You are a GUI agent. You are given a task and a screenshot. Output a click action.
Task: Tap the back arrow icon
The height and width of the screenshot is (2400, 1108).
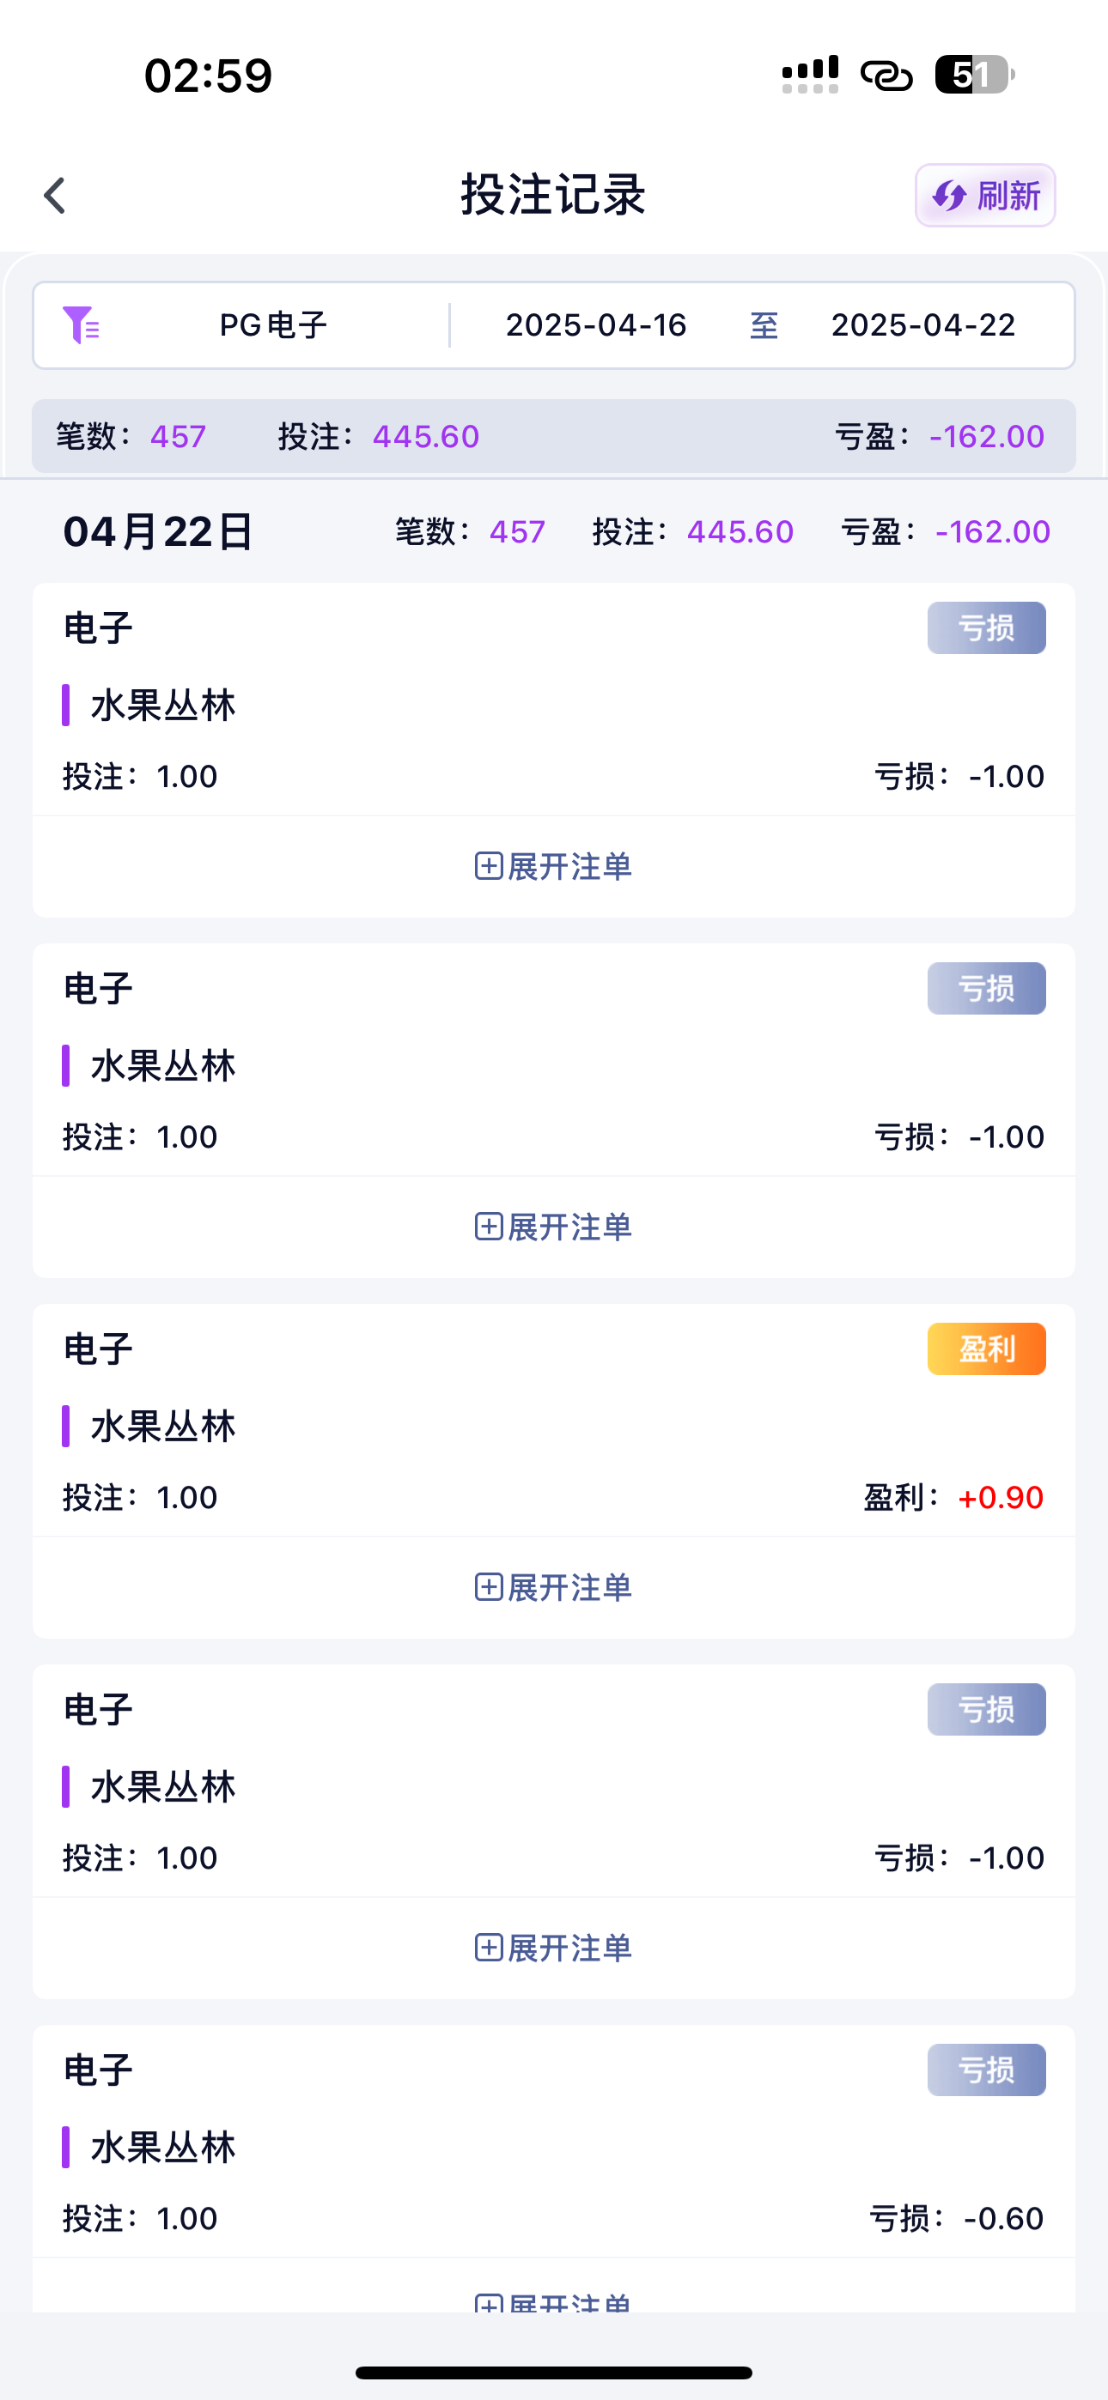point(55,195)
